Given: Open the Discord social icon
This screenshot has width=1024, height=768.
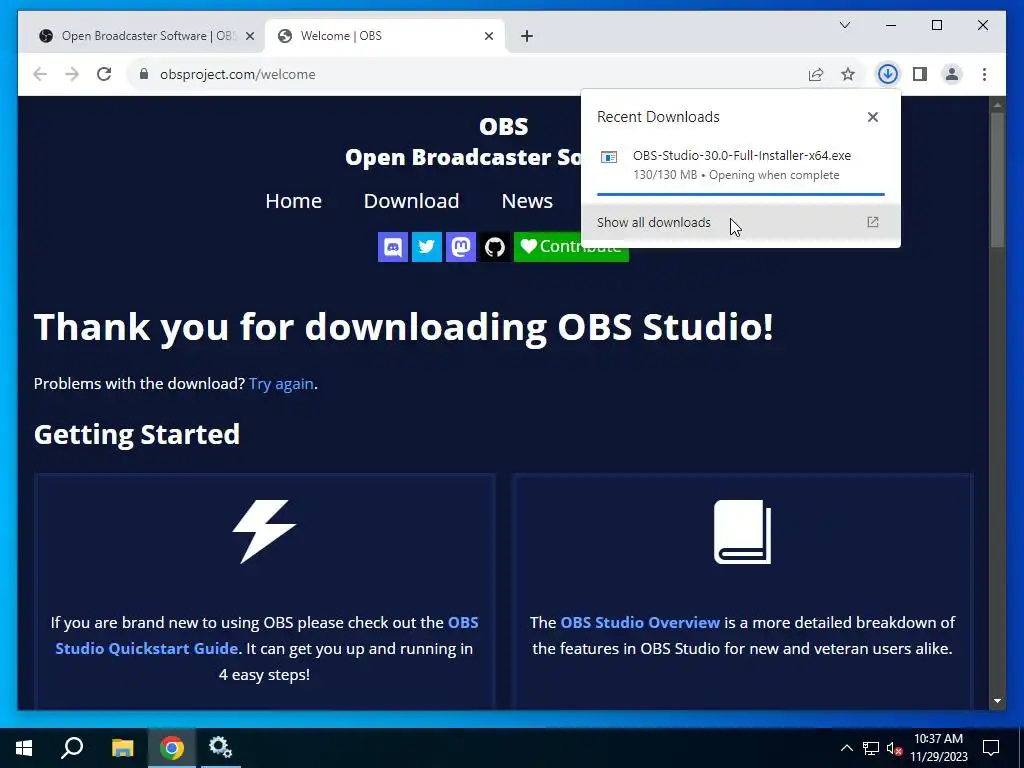Looking at the screenshot, I should [392, 247].
